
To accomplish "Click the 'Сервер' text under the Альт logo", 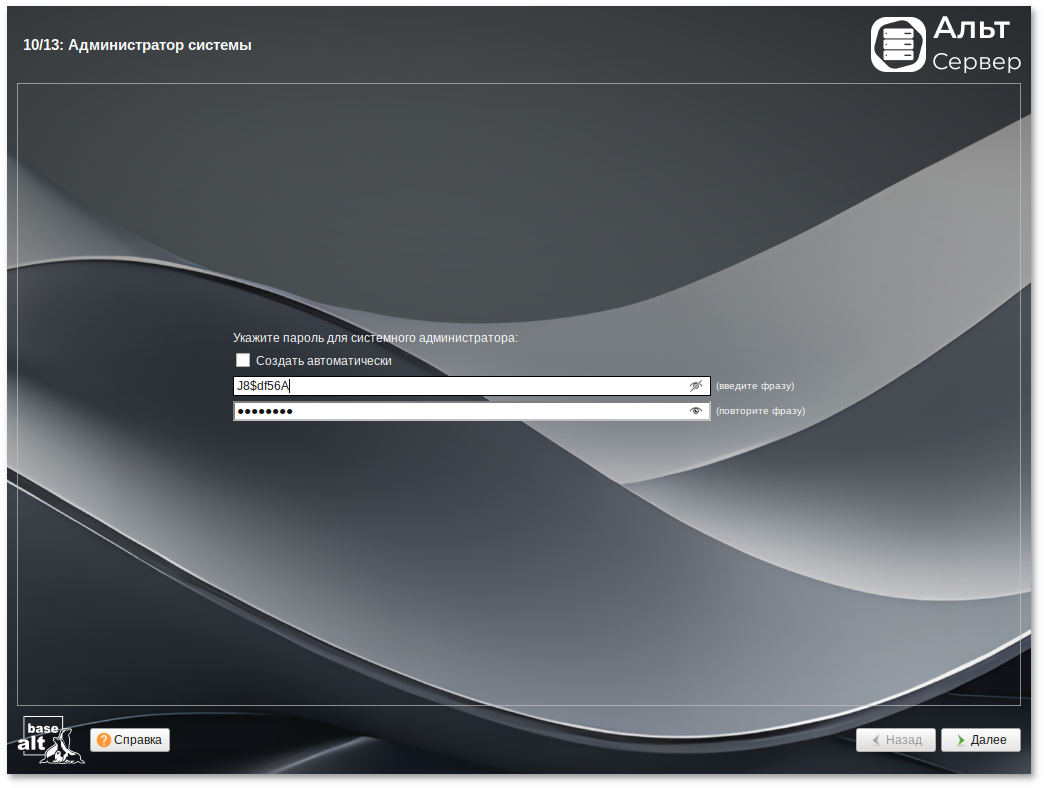I will (x=976, y=62).
